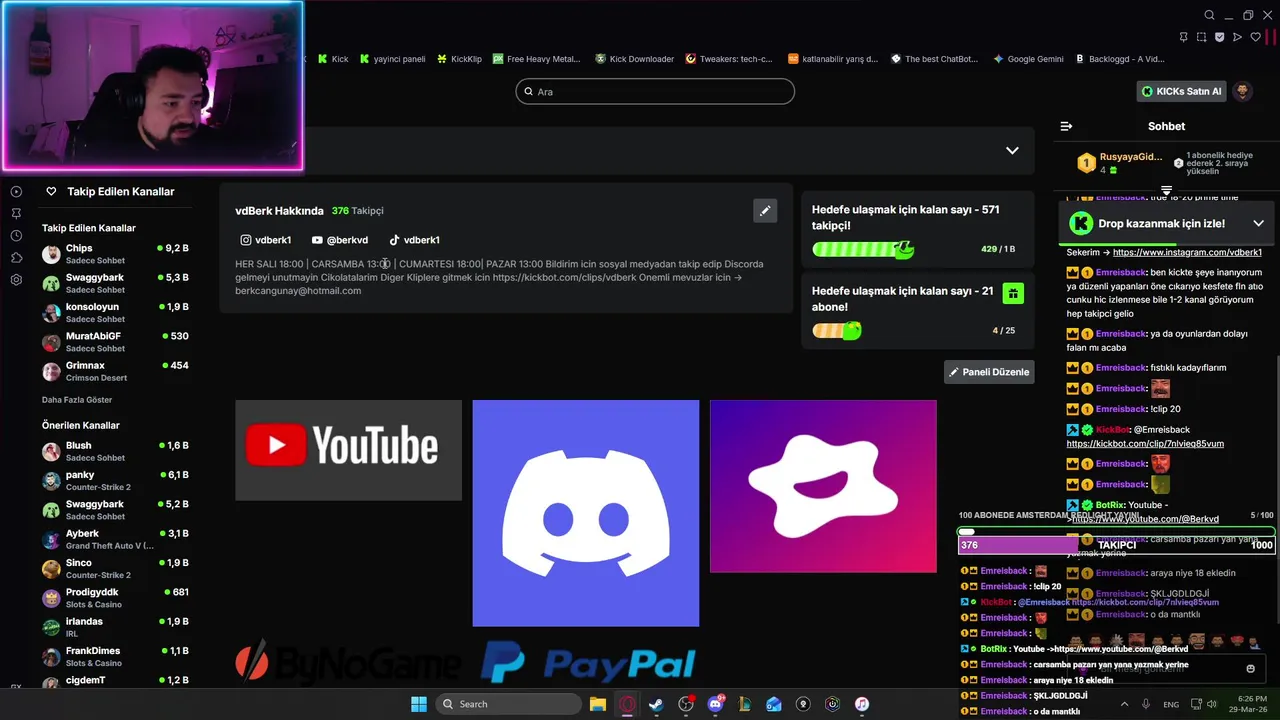Screen dimensions: 1280x720
Task: Click the pin icon in left sidebar
Action: (x=16, y=213)
